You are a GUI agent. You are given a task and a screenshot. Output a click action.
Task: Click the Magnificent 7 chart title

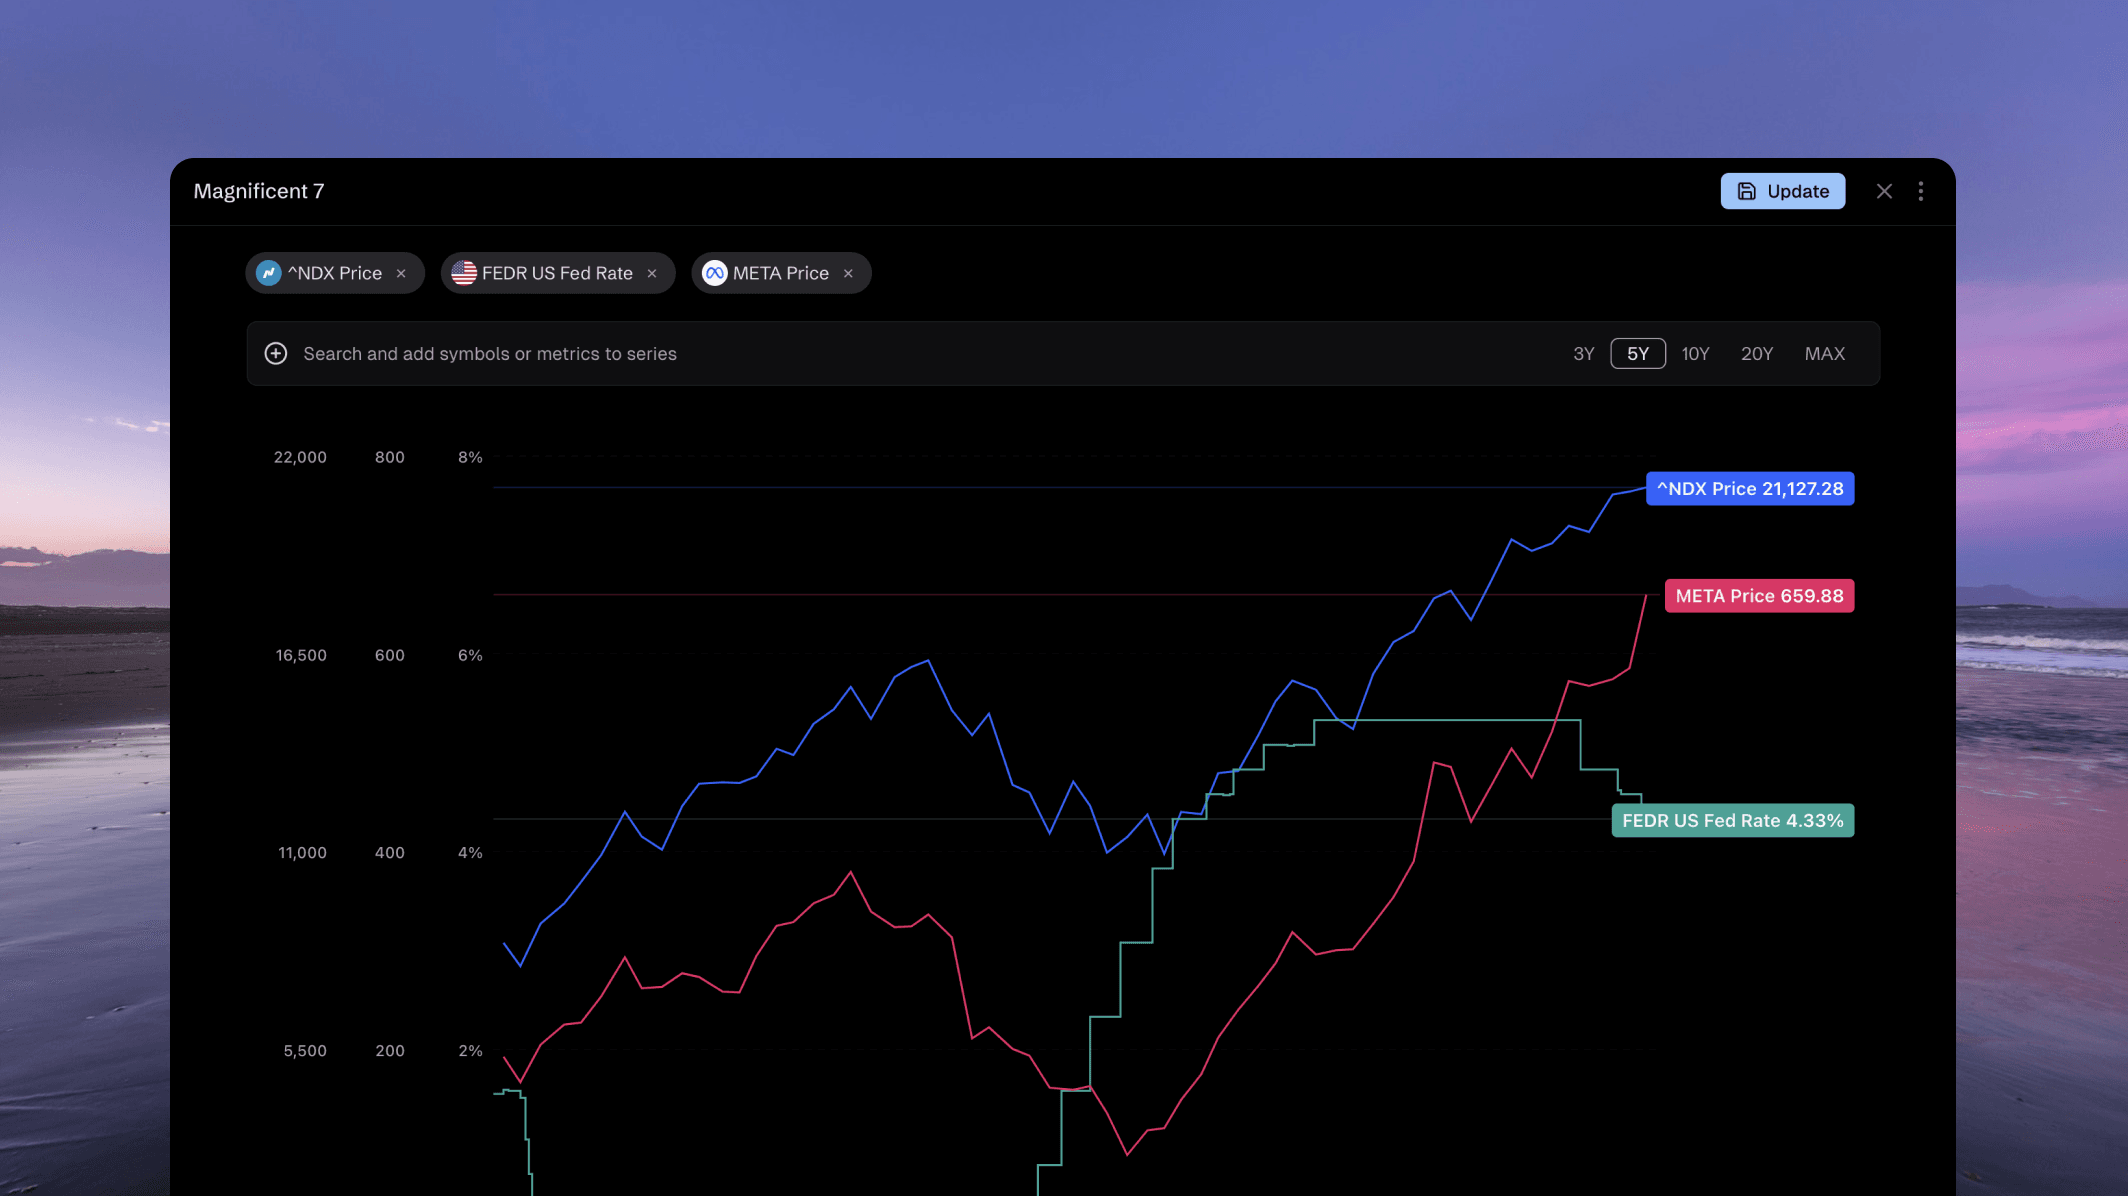tap(259, 191)
